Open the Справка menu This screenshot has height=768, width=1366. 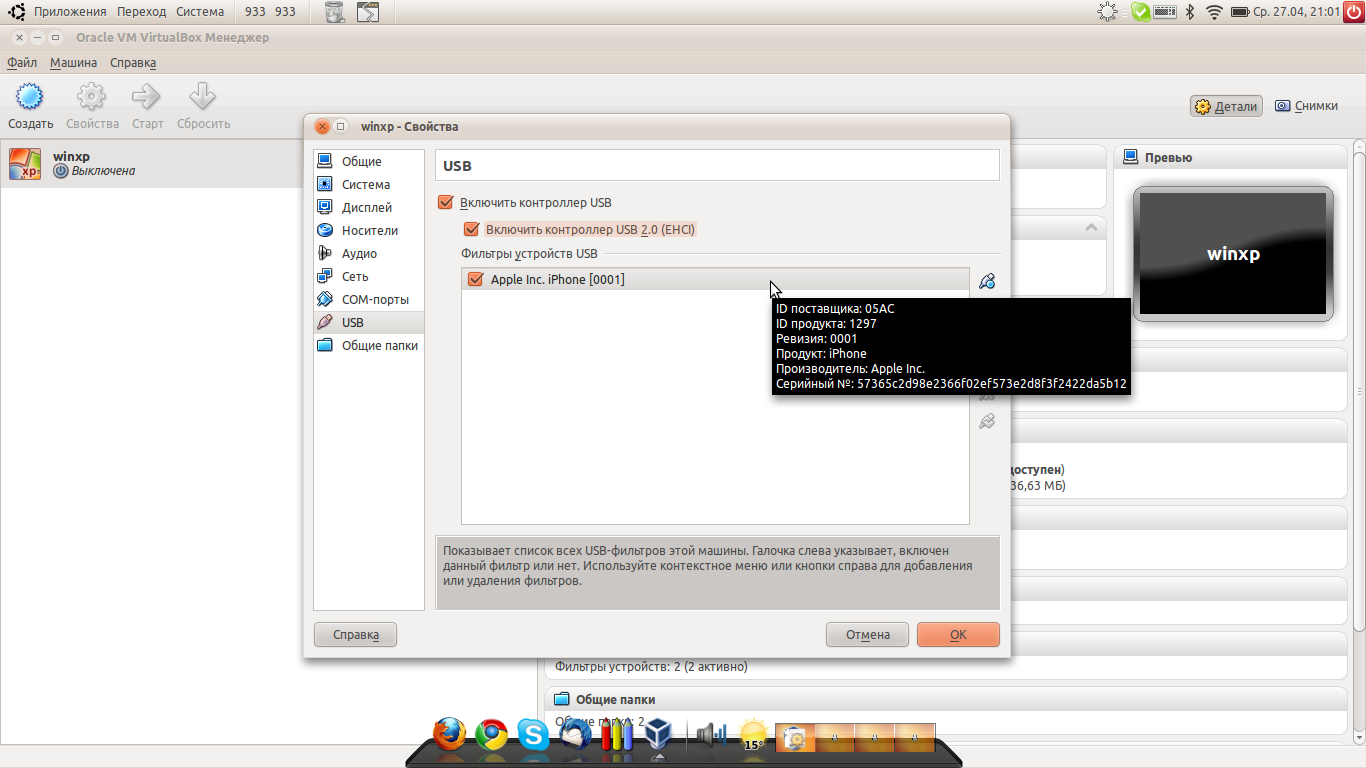[x=133, y=62]
